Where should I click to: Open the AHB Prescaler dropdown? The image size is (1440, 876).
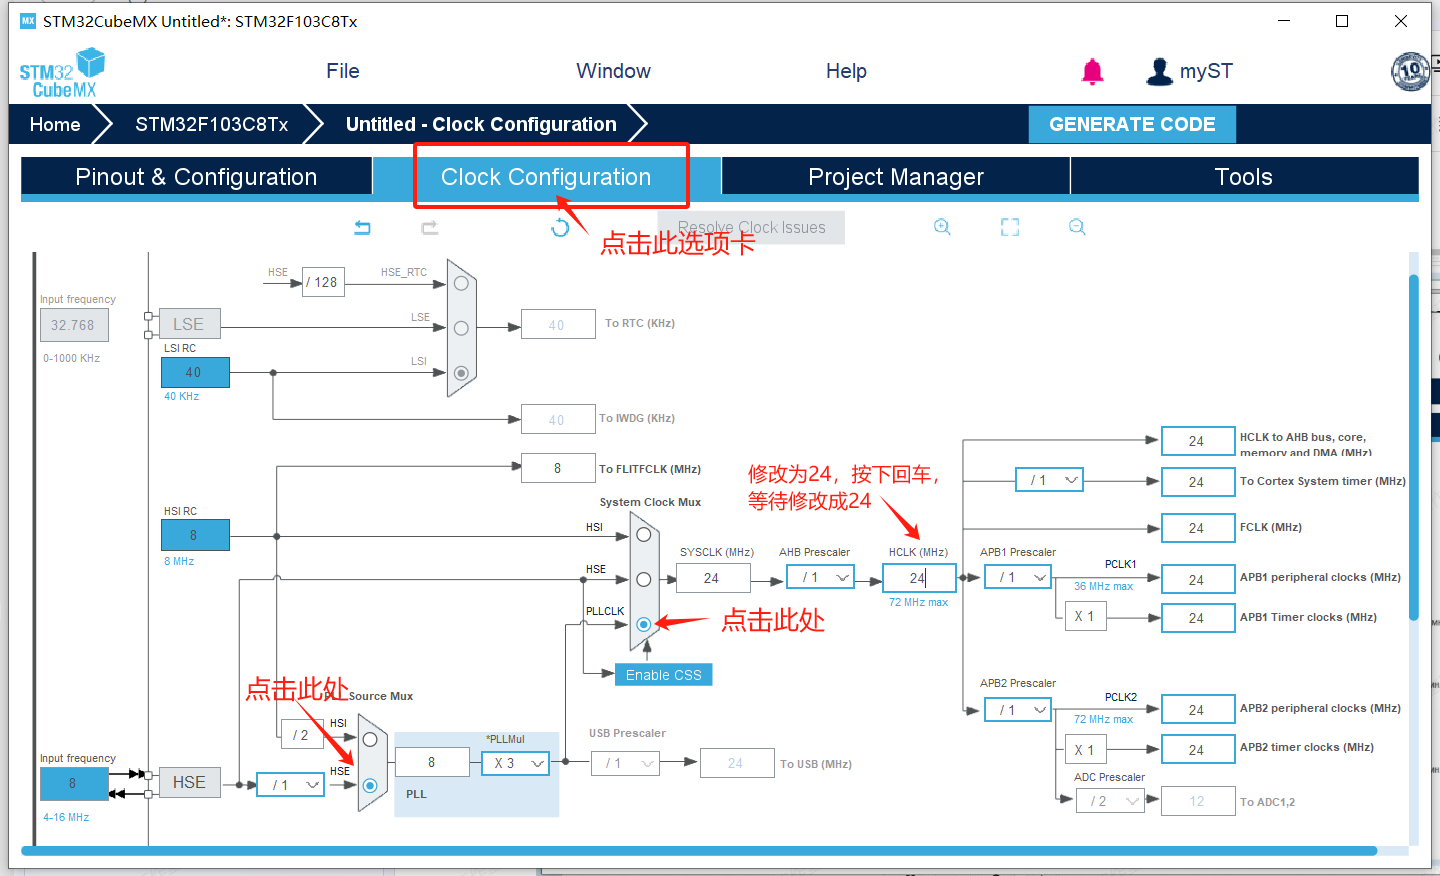tap(821, 577)
